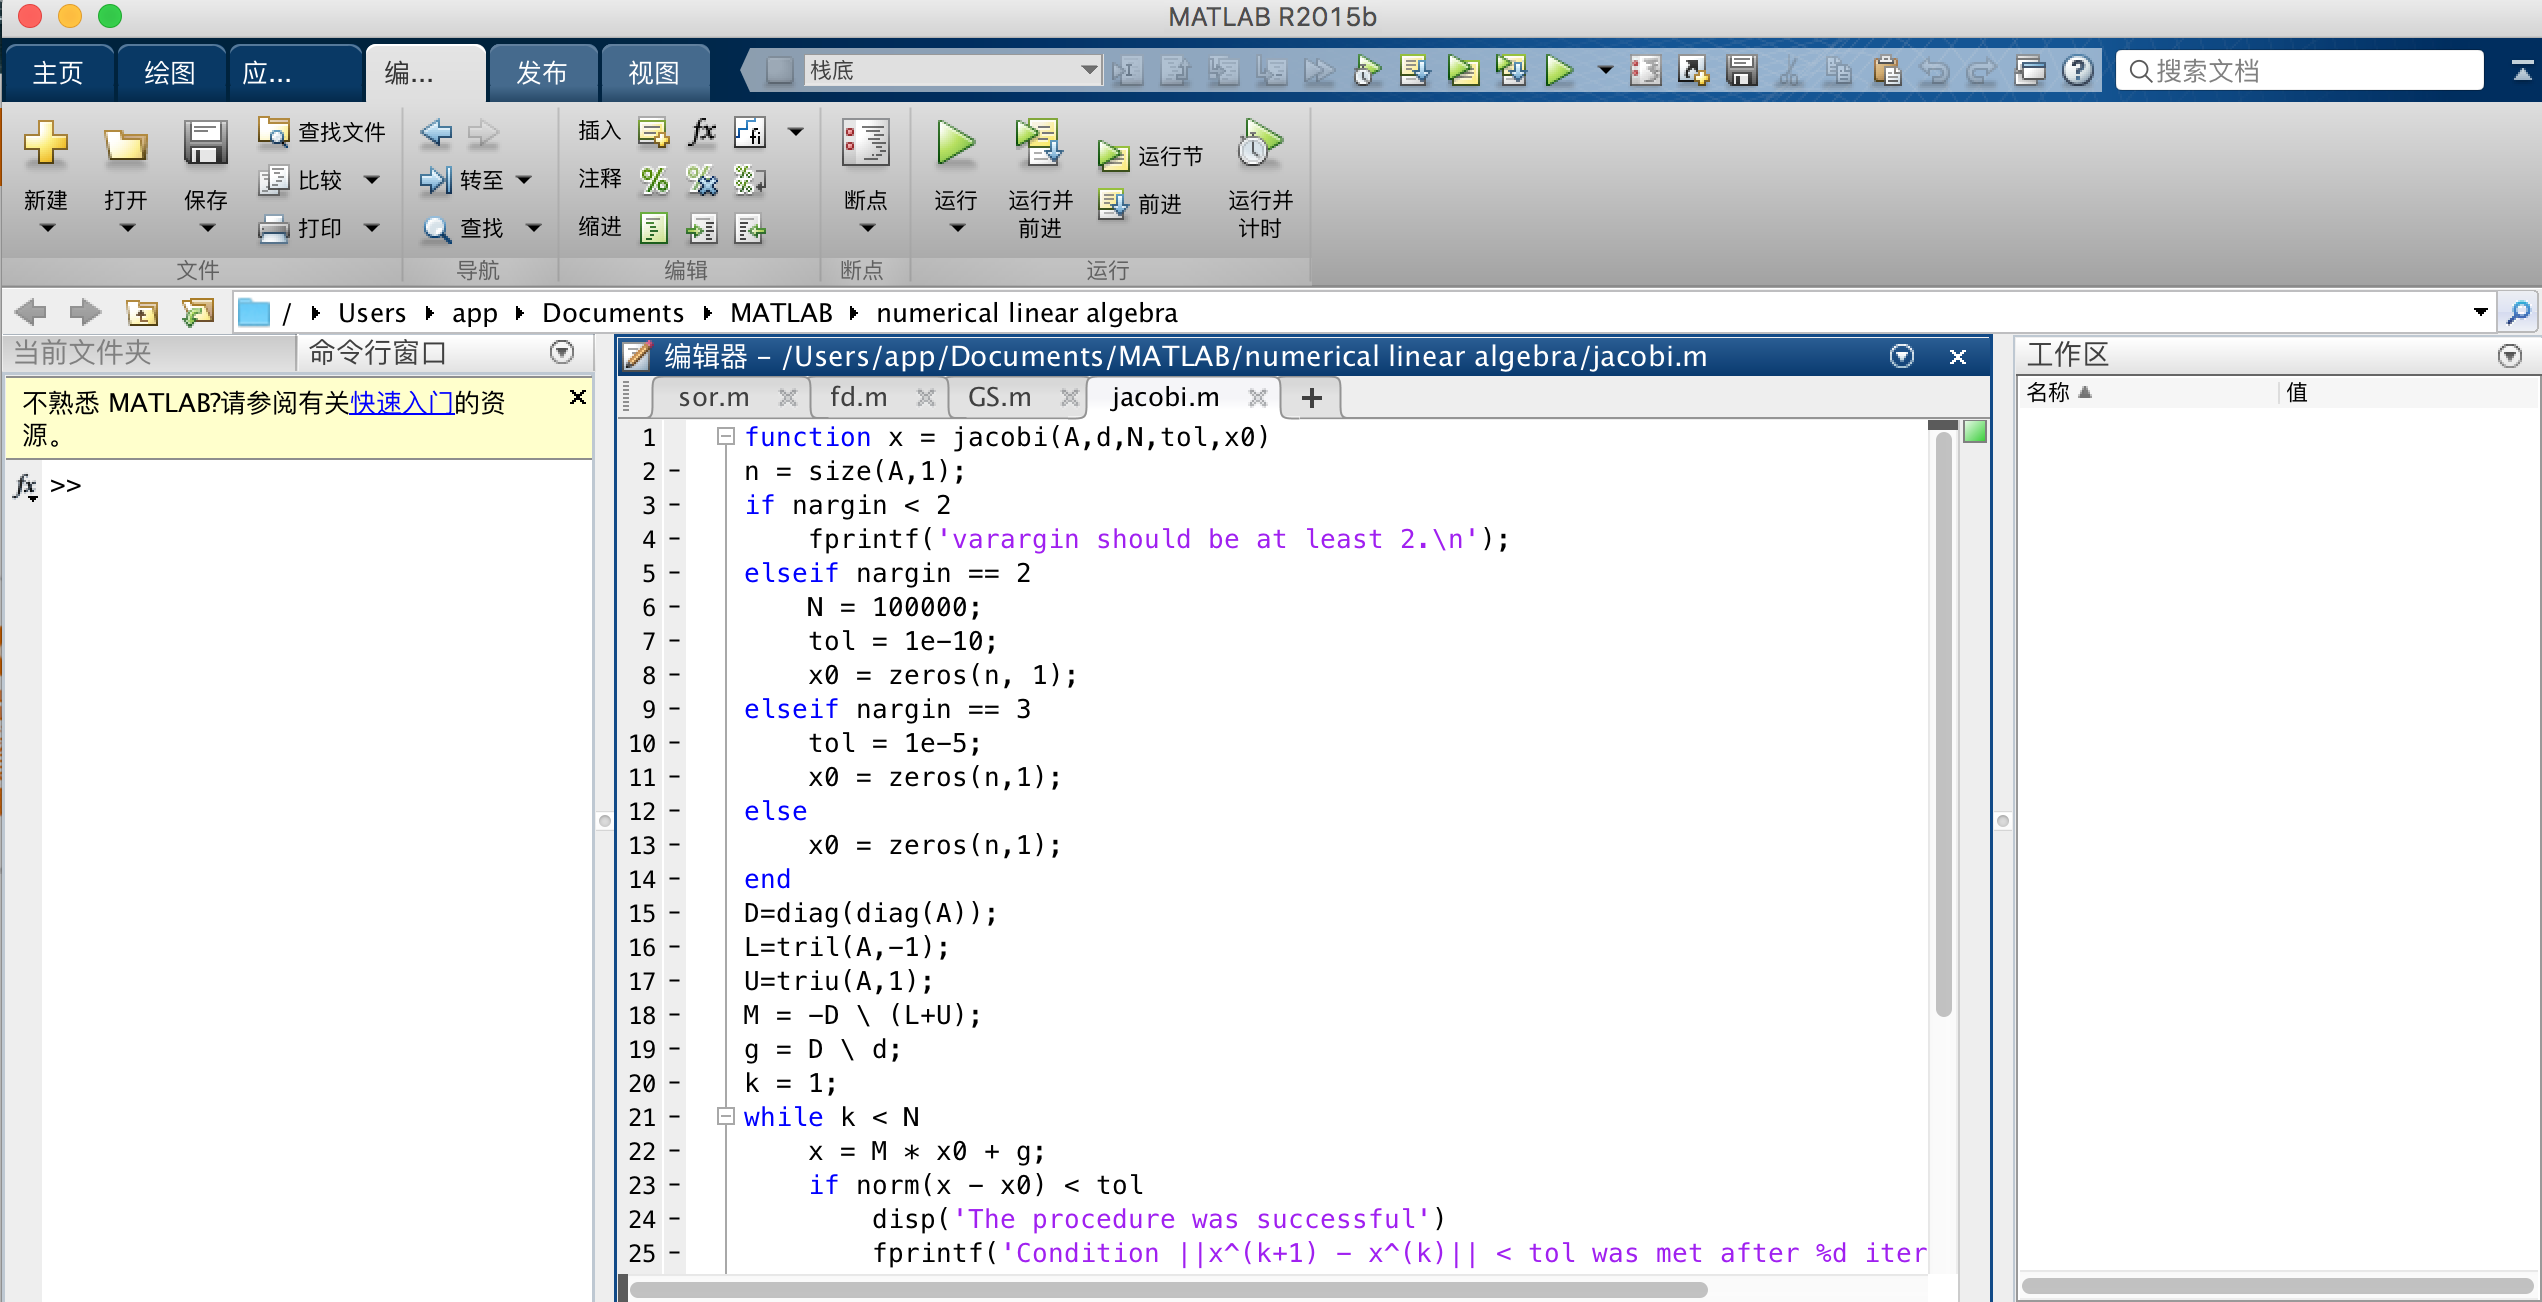Expand the Go To (转至) dropdown arrow
This screenshot has width=2542, height=1302.
(x=525, y=180)
